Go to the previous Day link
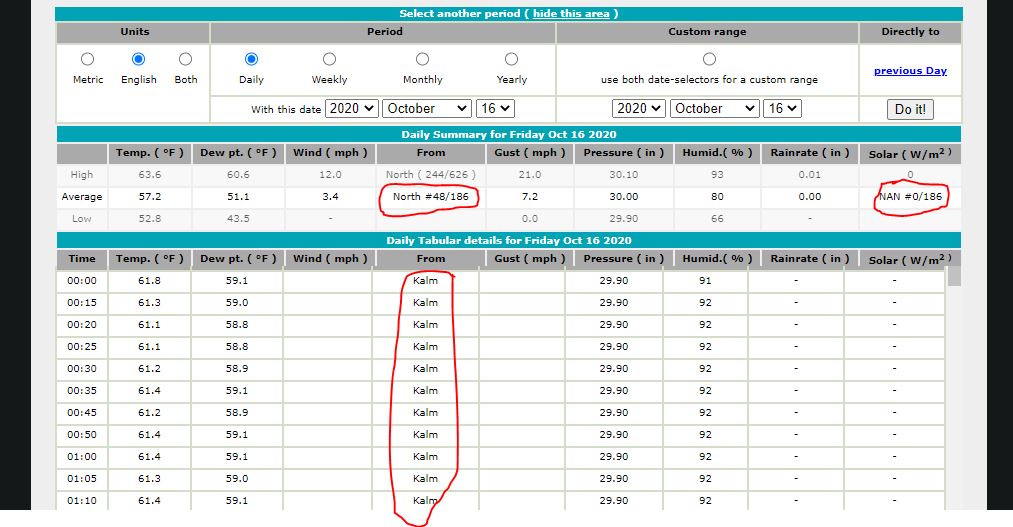 910,71
